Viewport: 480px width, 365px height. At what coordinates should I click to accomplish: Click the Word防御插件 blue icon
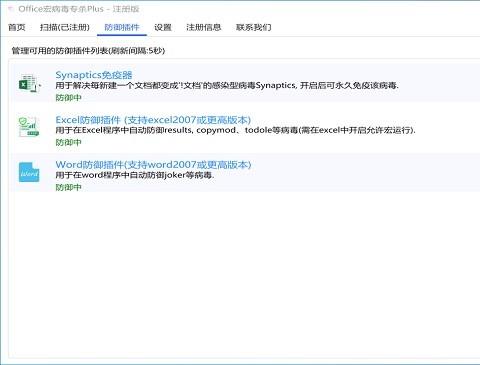tap(29, 172)
